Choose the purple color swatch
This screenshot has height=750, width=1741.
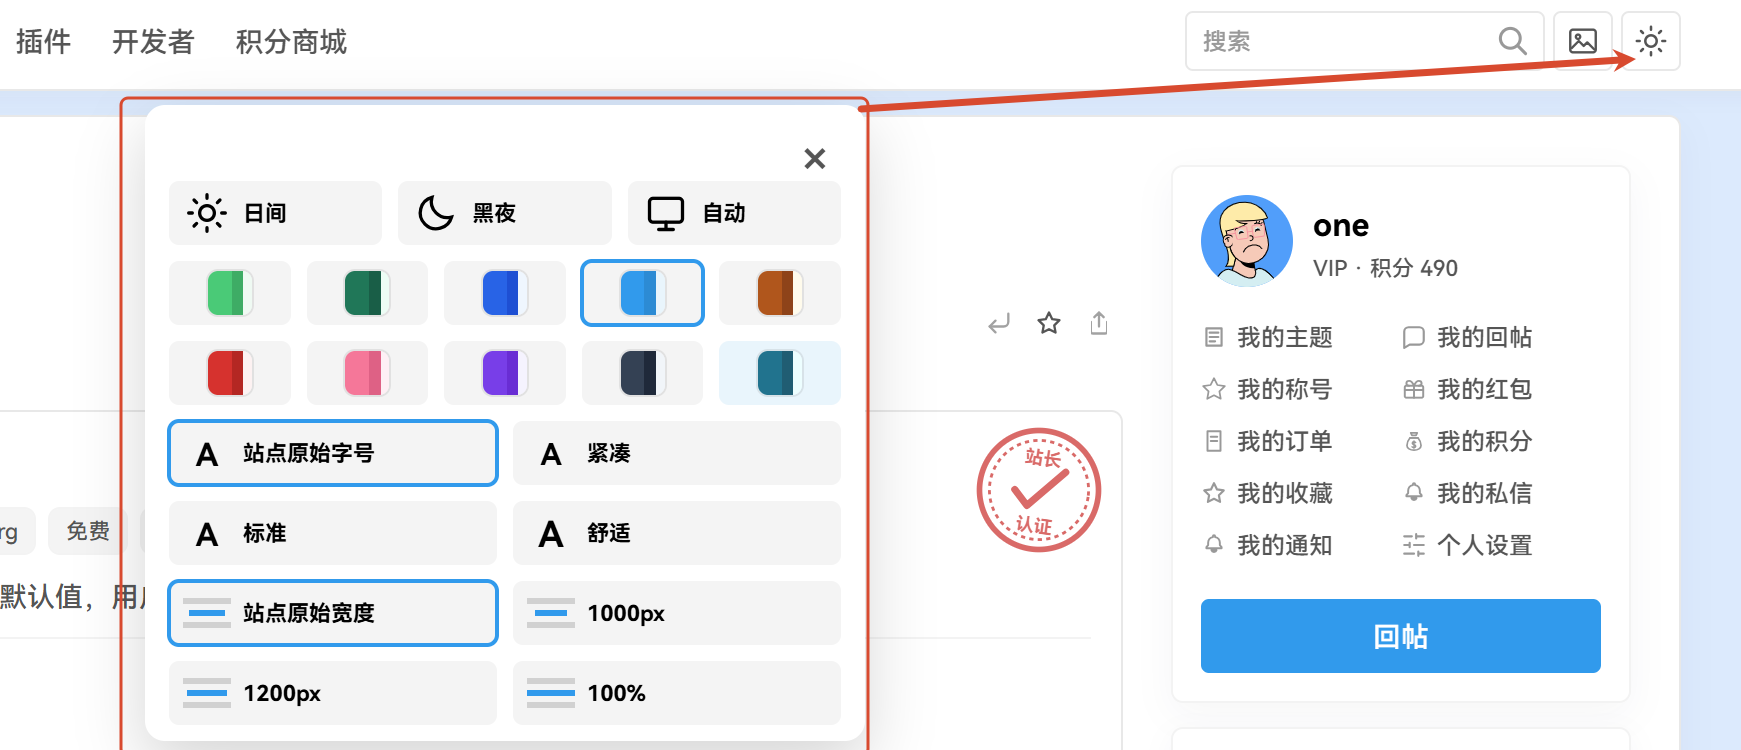coord(505,373)
